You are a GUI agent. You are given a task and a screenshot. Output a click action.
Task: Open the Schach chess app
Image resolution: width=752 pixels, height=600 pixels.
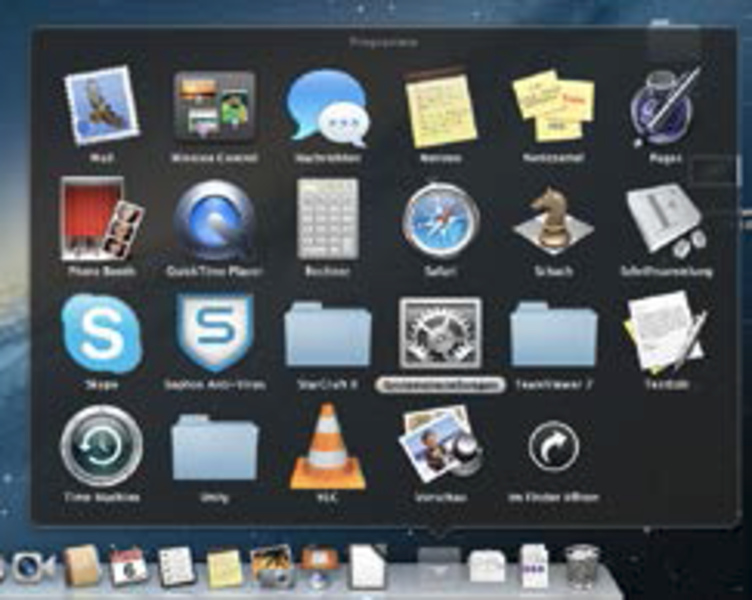point(553,220)
